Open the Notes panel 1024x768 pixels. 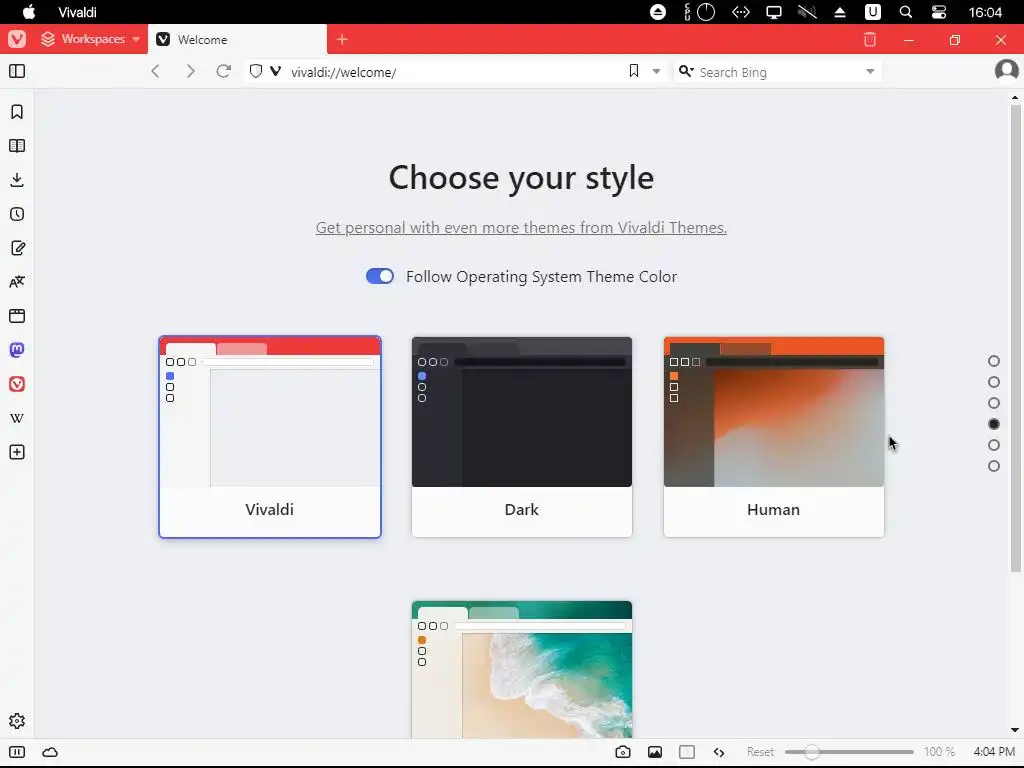pos(17,248)
